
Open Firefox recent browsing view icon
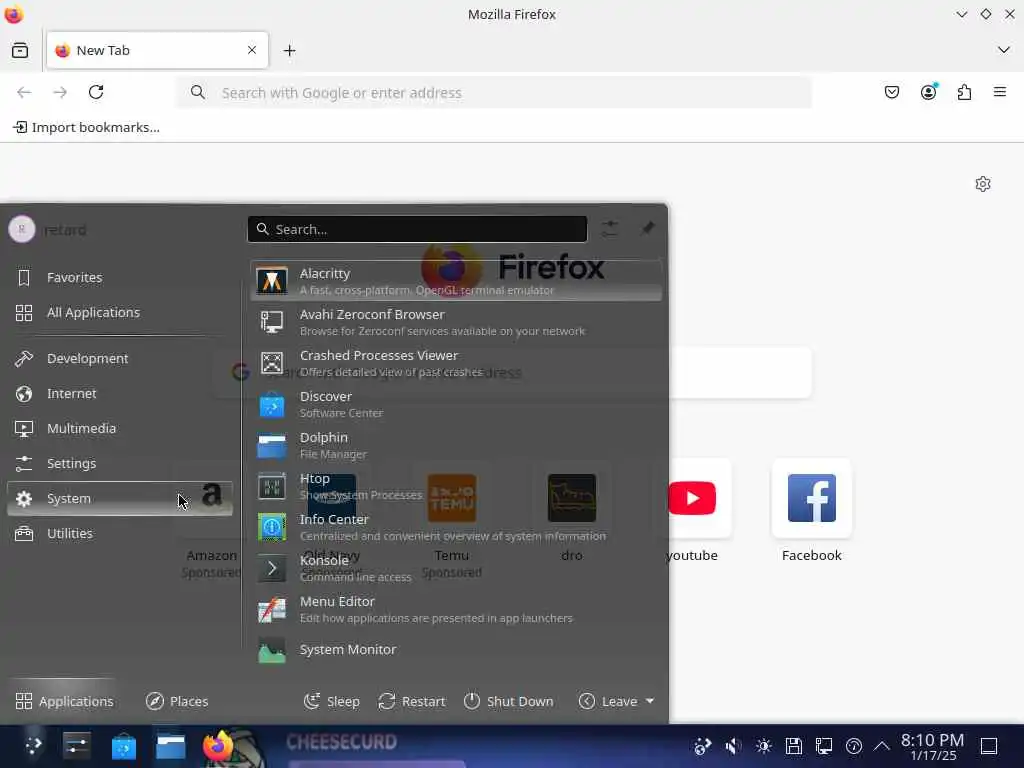point(20,50)
